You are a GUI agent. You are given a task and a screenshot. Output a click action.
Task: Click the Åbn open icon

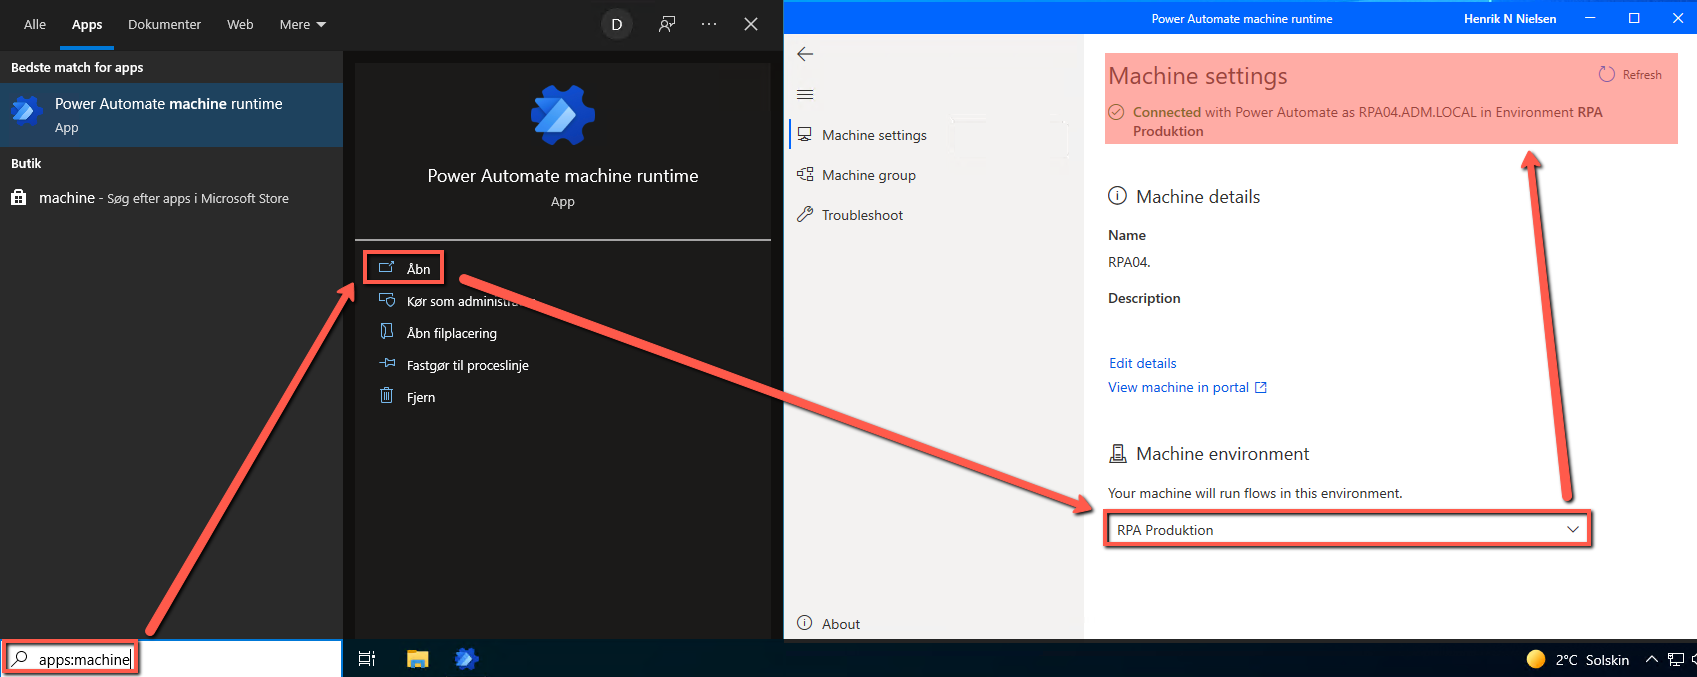[387, 267]
